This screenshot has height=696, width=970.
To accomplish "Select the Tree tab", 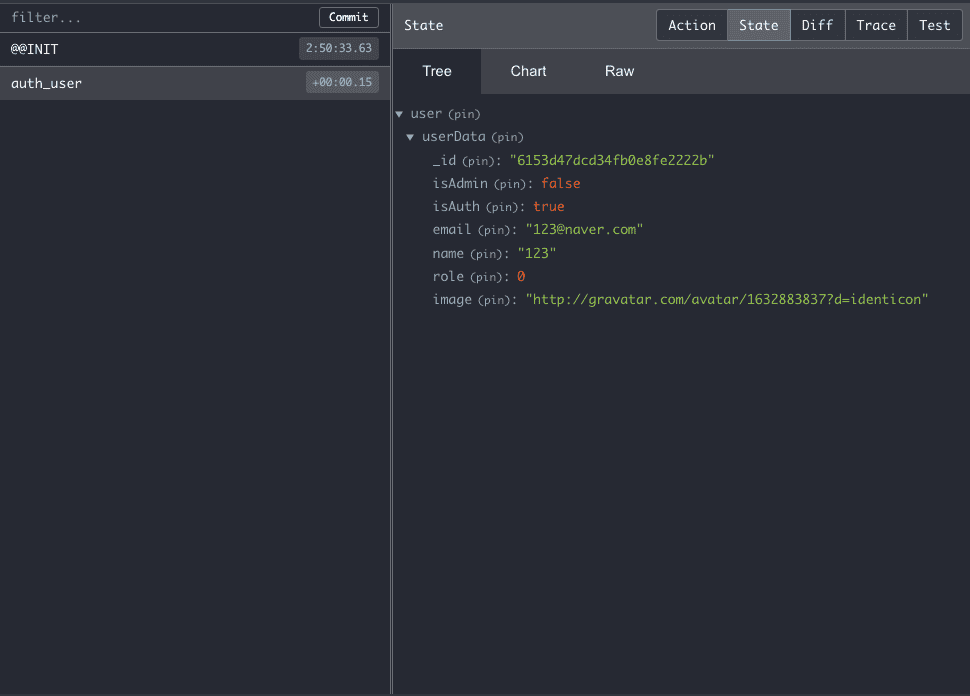I will (x=437, y=71).
